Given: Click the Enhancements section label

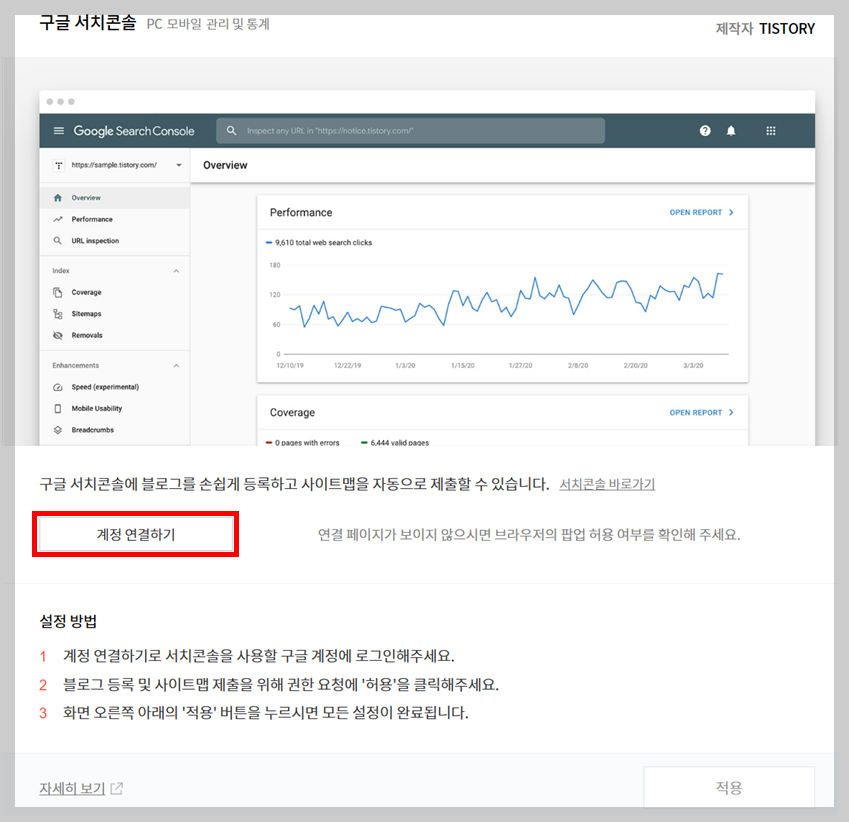Looking at the screenshot, I should coord(76,366).
